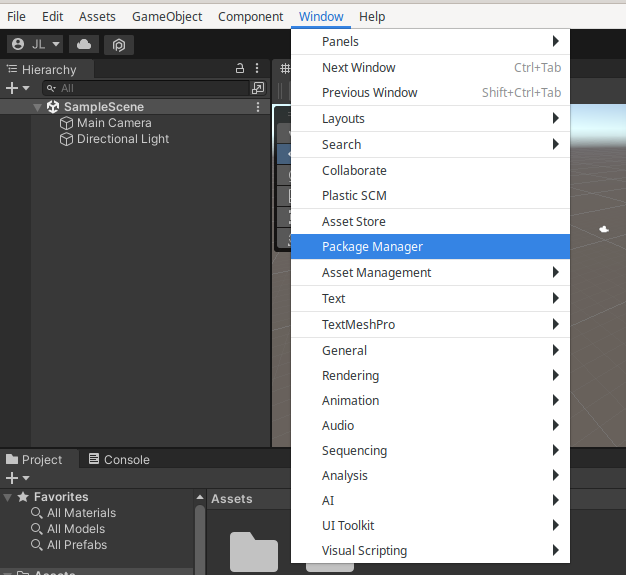Collapse the SampleScene tree arrow

(x=38, y=107)
